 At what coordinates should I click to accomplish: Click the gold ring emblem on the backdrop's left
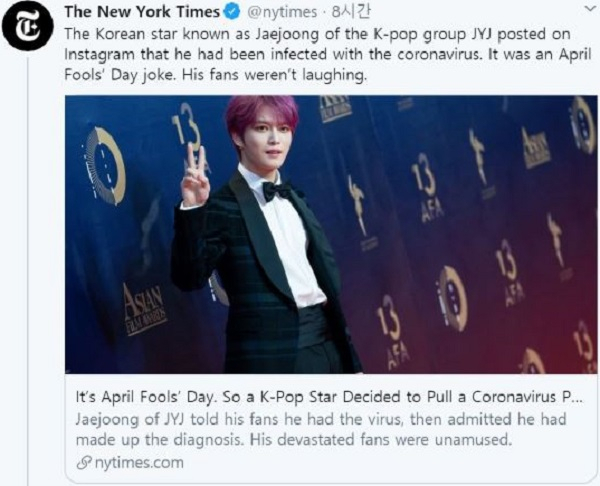pos(106,165)
